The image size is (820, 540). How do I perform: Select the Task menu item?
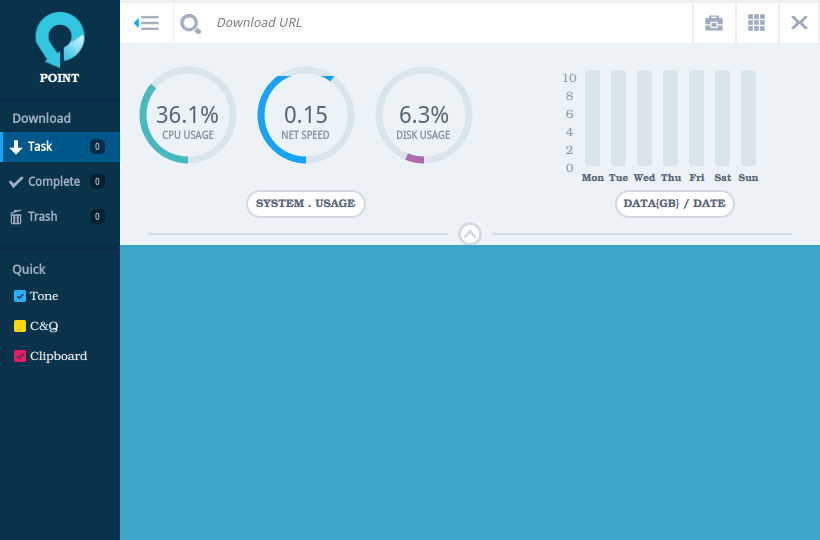click(x=60, y=147)
